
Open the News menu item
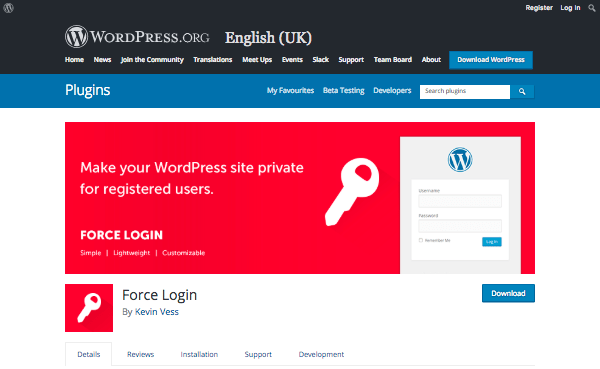coord(102,60)
